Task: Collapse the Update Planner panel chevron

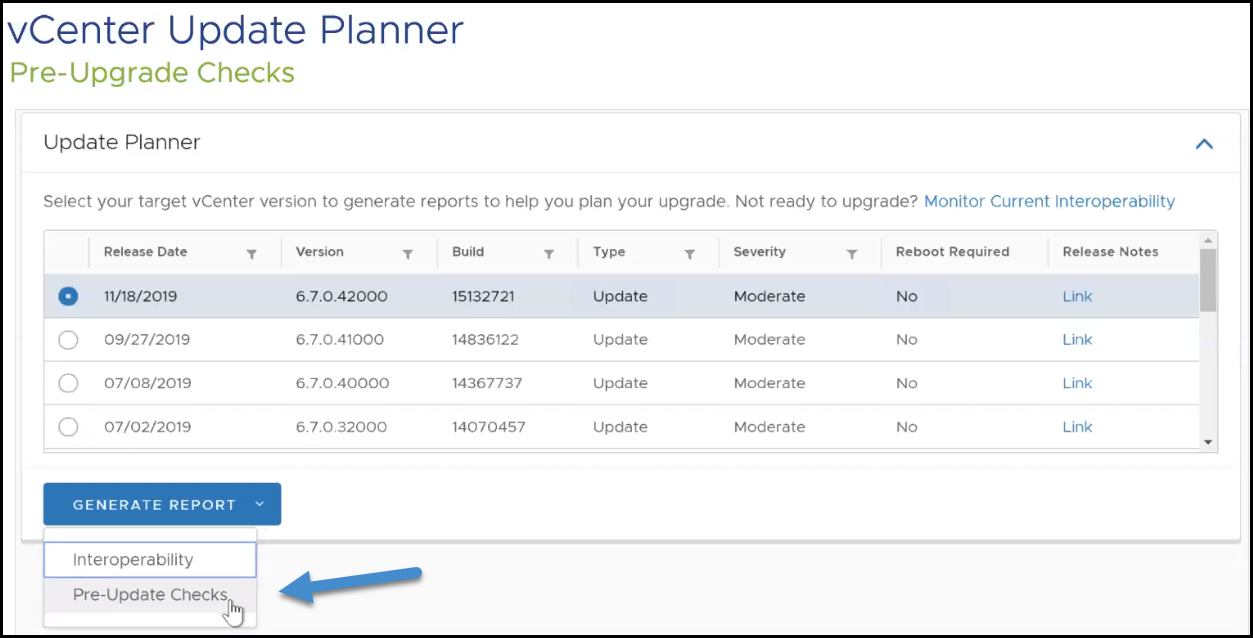Action: coord(1204,144)
